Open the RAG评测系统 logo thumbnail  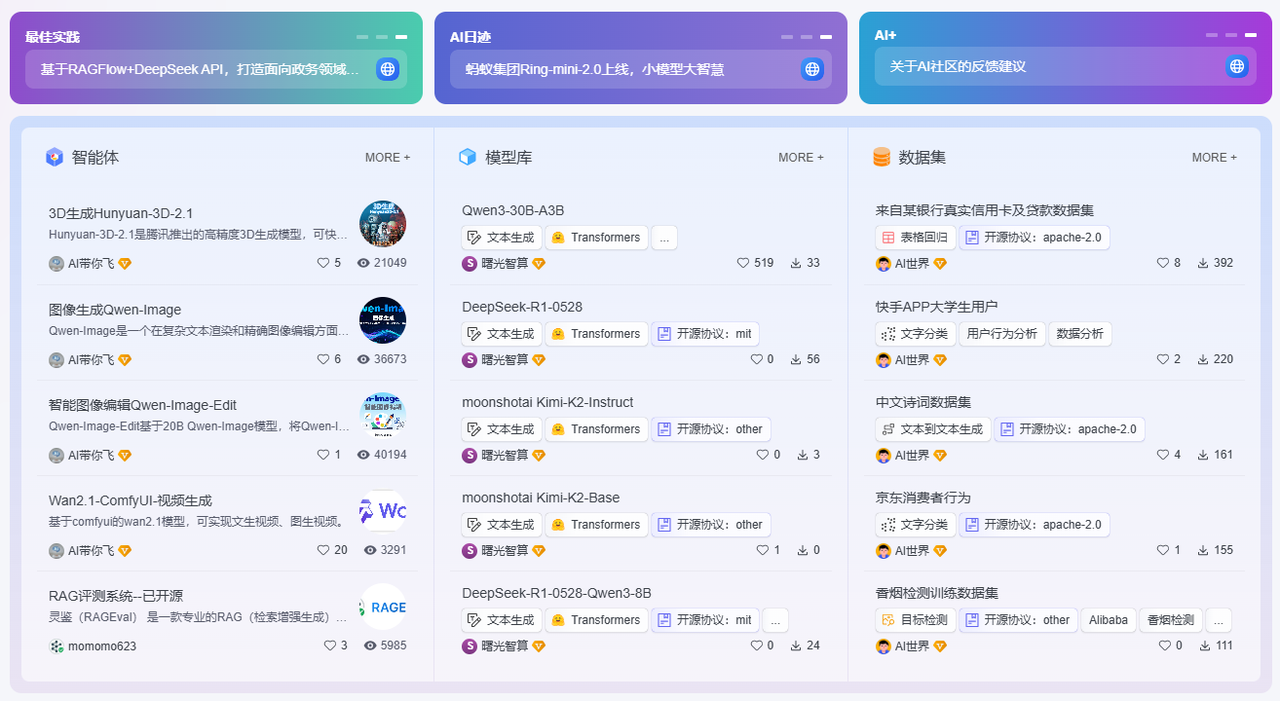pos(383,607)
